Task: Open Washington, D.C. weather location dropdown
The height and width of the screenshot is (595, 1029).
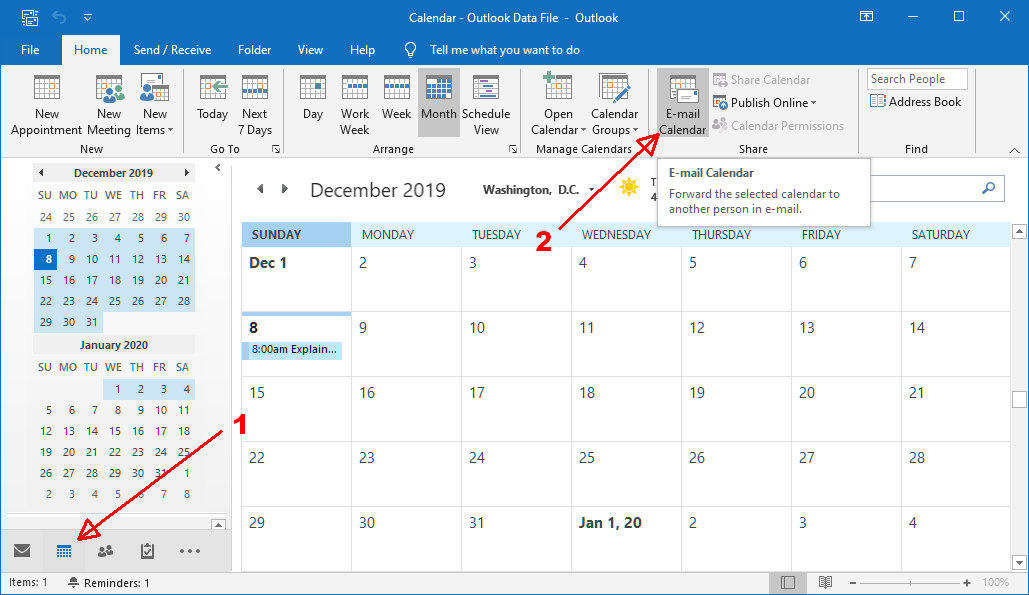Action: click(x=591, y=190)
